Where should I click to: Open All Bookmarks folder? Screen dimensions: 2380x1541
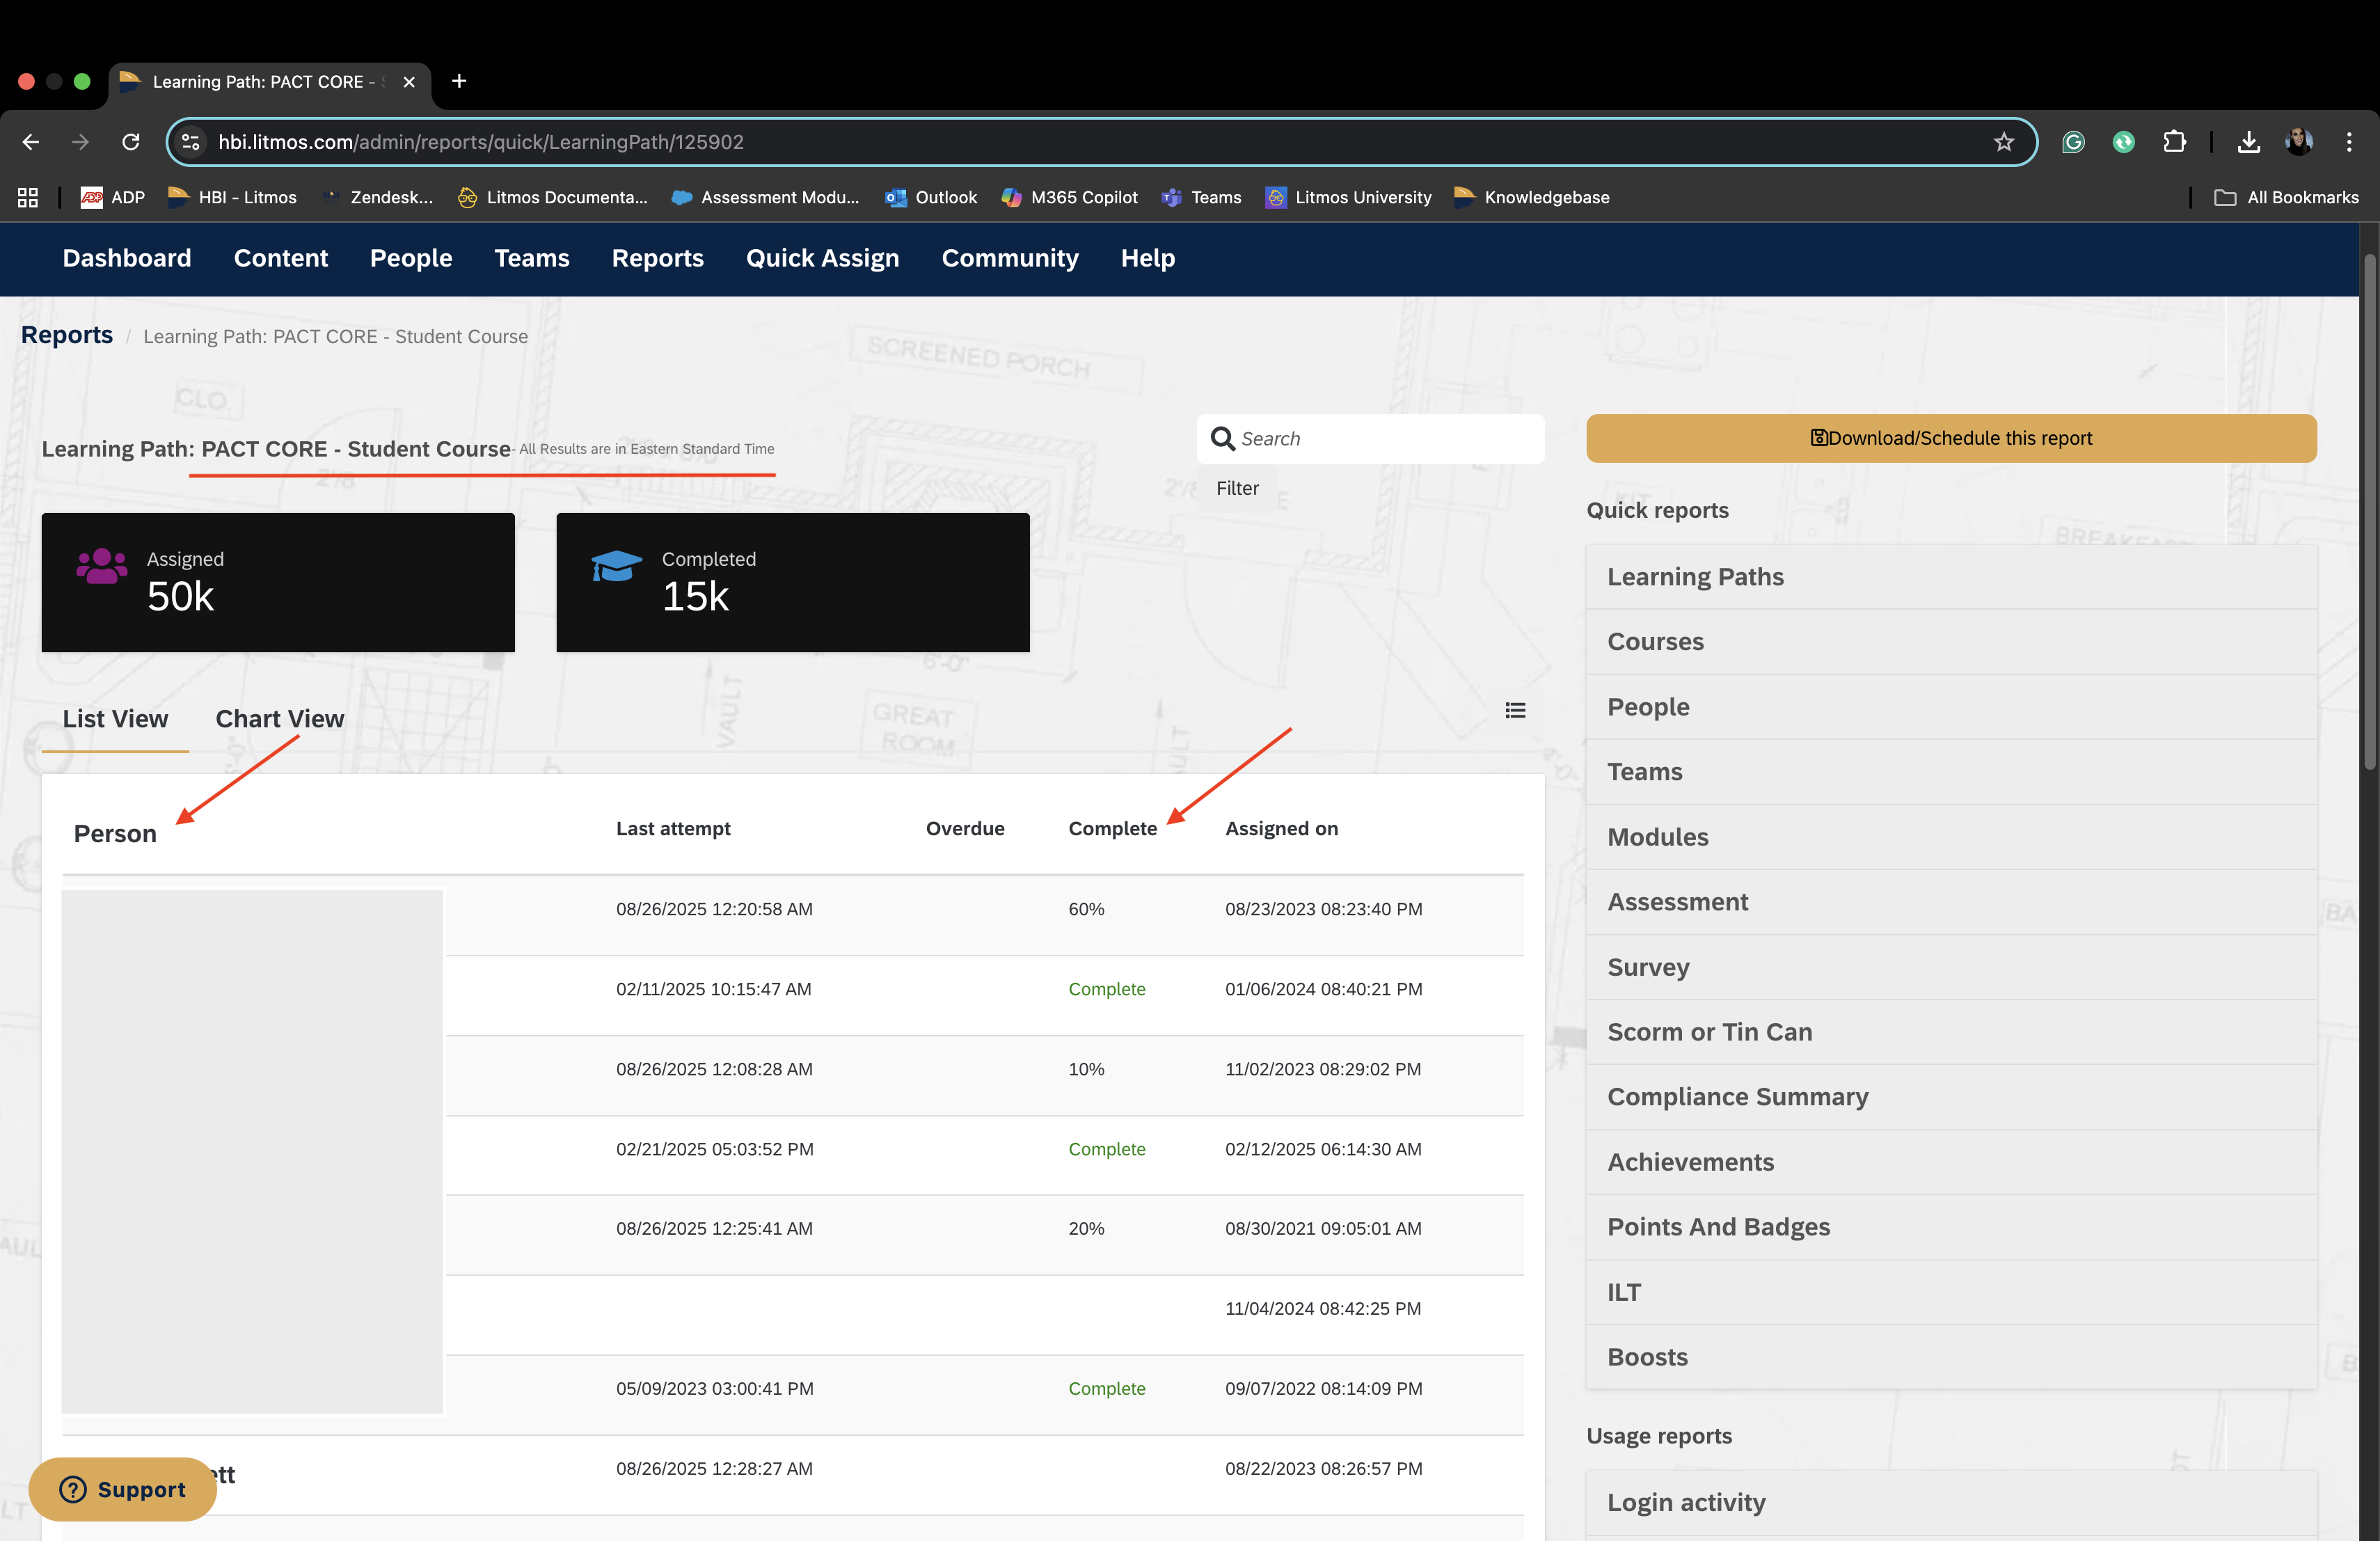click(2286, 198)
